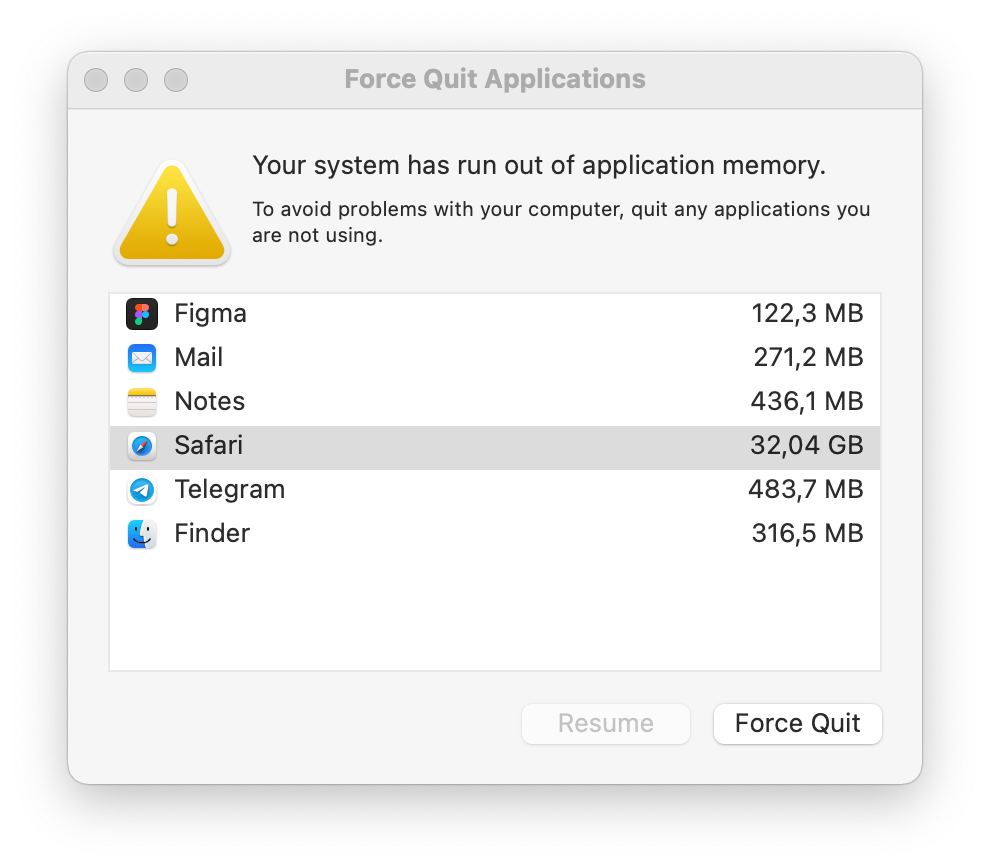Viewport: 990px width, 868px height.
Task: Select the Safari compass icon
Action: coord(141,446)
